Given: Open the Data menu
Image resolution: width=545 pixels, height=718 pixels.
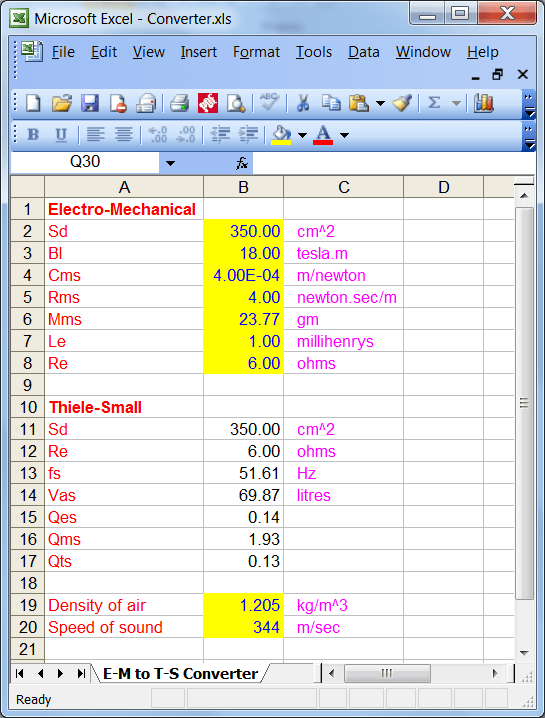Looking at the screenshot, I should 364,52.
